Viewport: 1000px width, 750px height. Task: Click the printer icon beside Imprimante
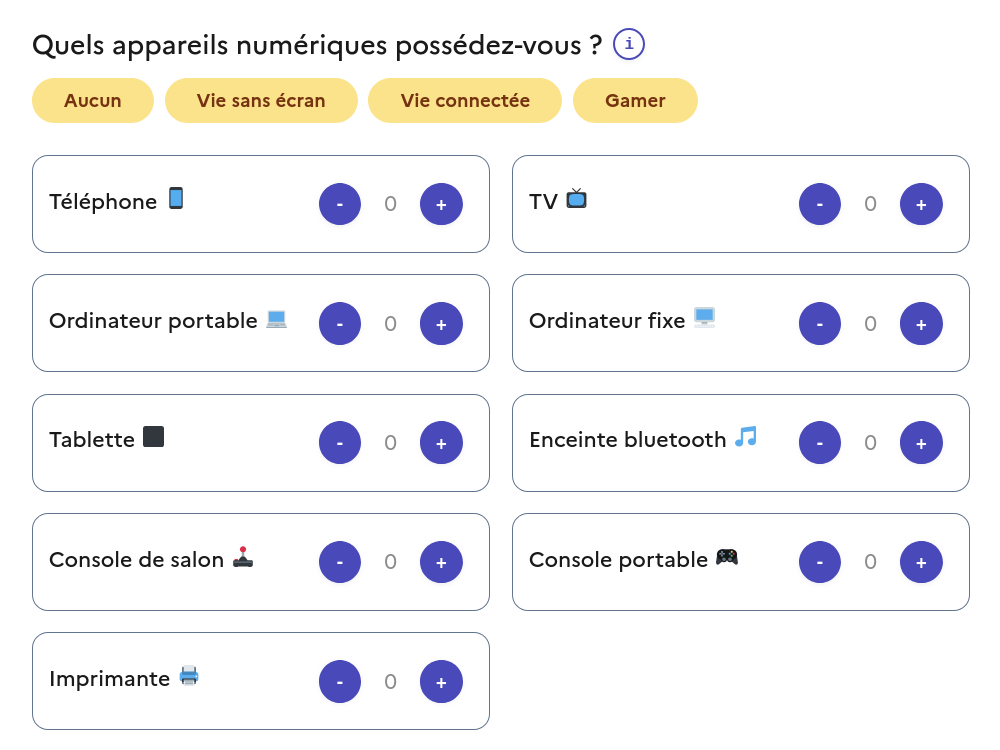[189, 675]
